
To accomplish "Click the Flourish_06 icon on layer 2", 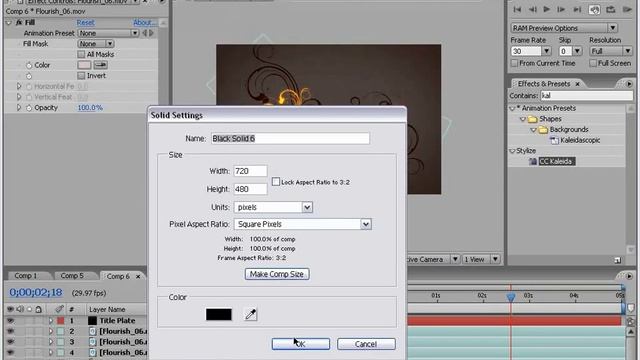I will (x=93, y=331).
